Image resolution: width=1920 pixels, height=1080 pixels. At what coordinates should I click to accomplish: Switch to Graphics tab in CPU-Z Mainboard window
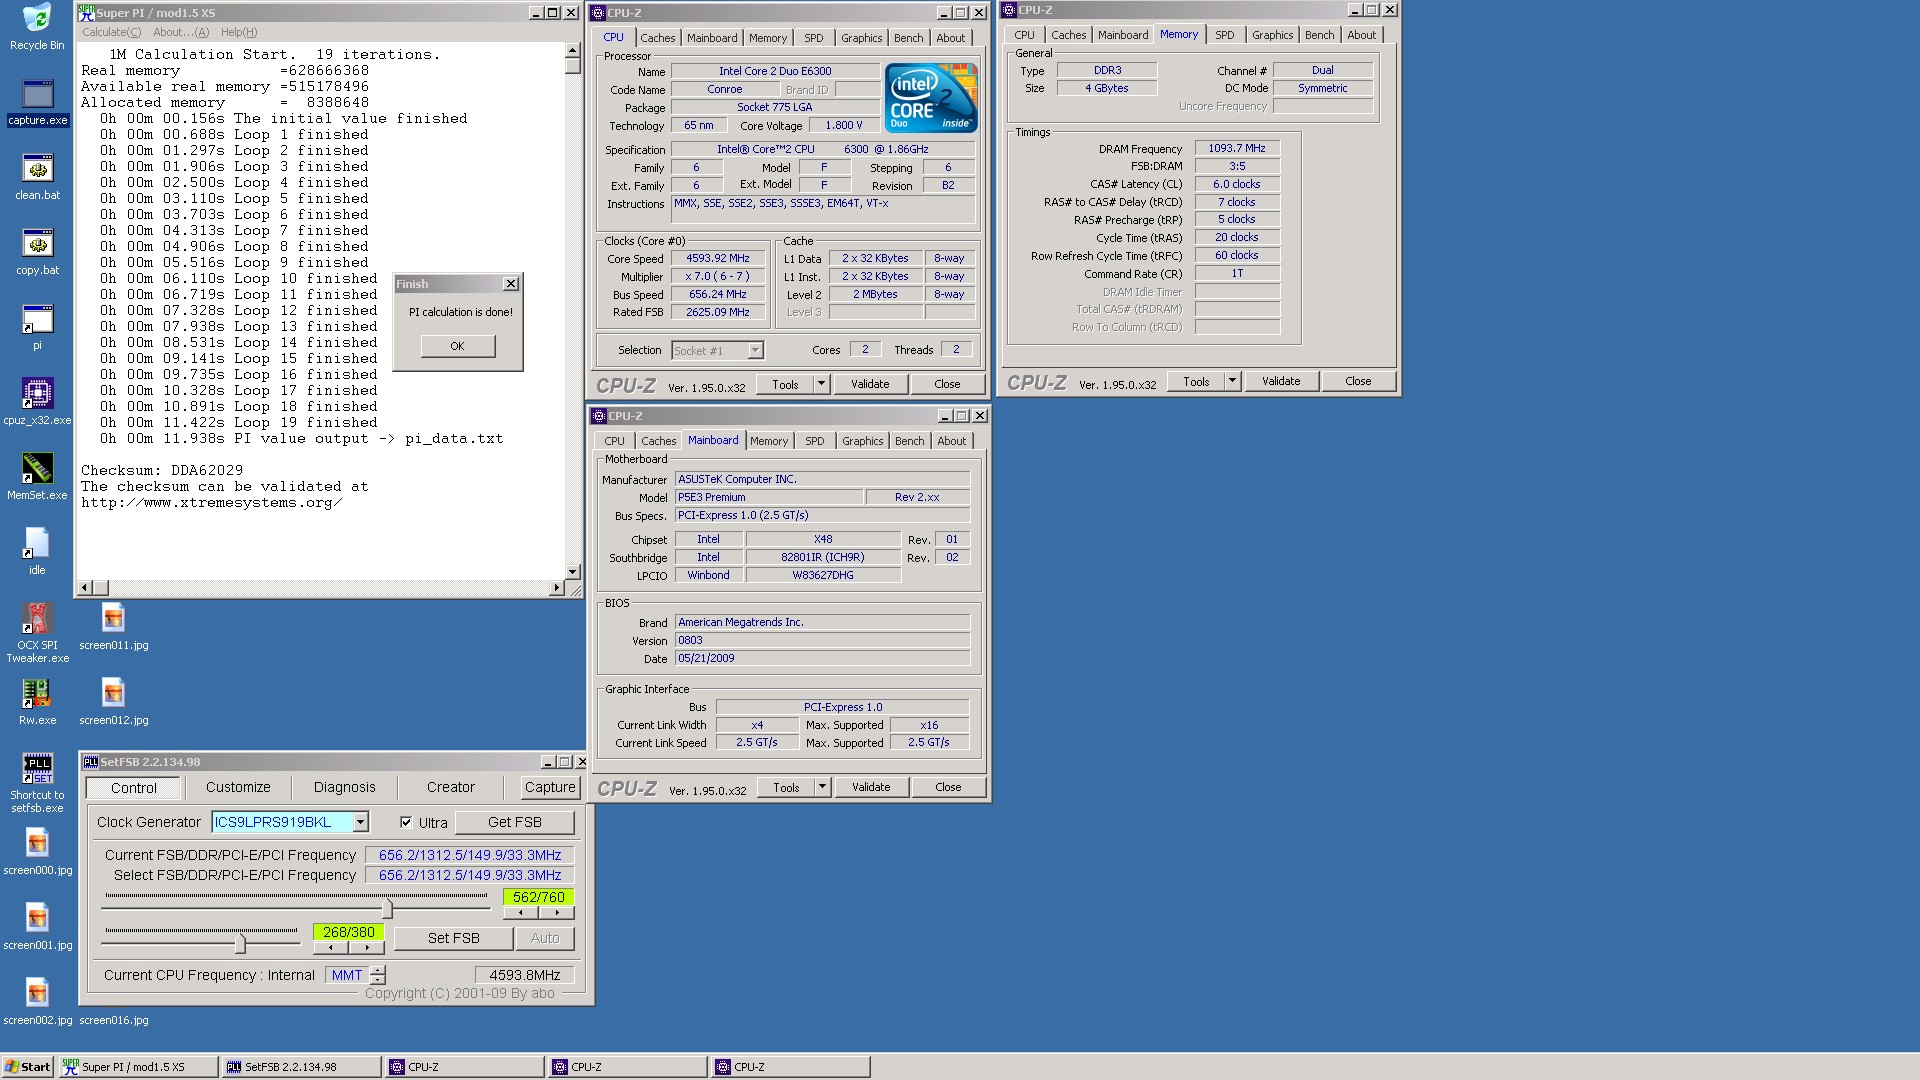862,441
